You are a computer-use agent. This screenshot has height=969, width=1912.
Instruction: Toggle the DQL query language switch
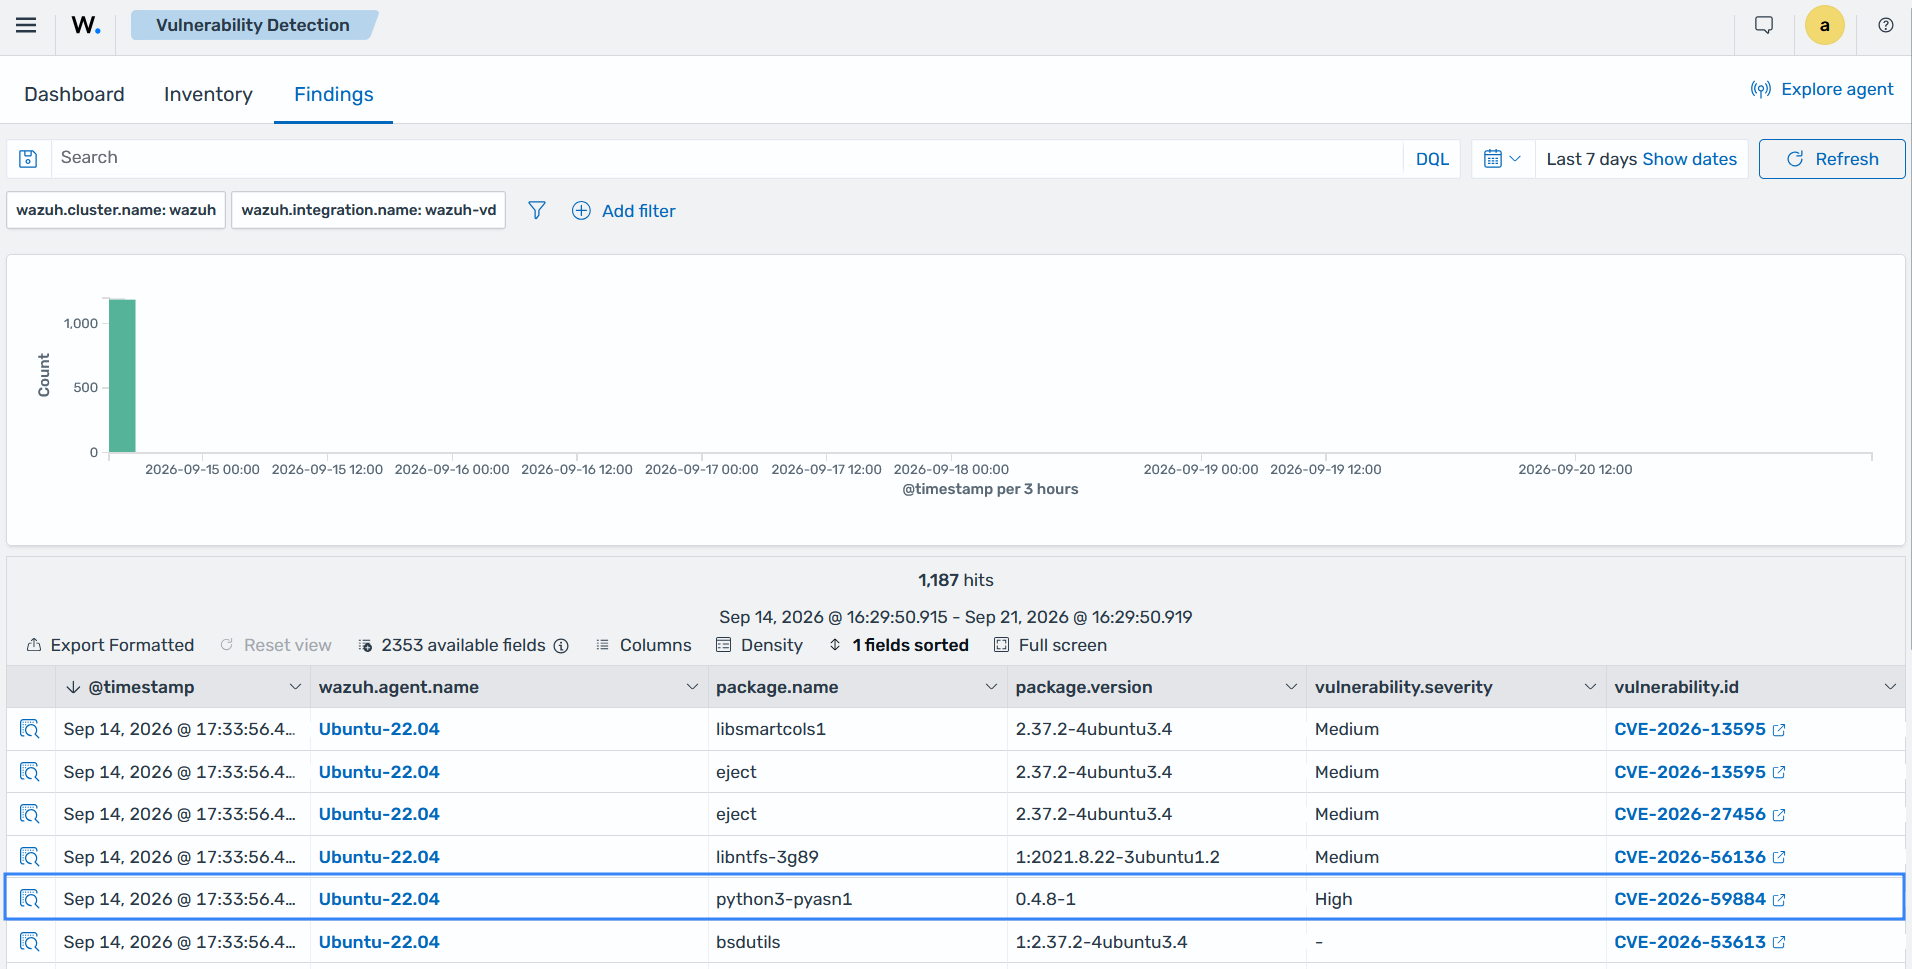point(1431,159)
